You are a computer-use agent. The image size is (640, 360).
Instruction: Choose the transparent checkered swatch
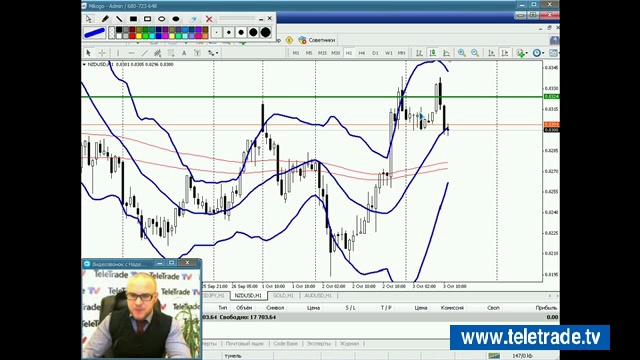click(111, 33)
